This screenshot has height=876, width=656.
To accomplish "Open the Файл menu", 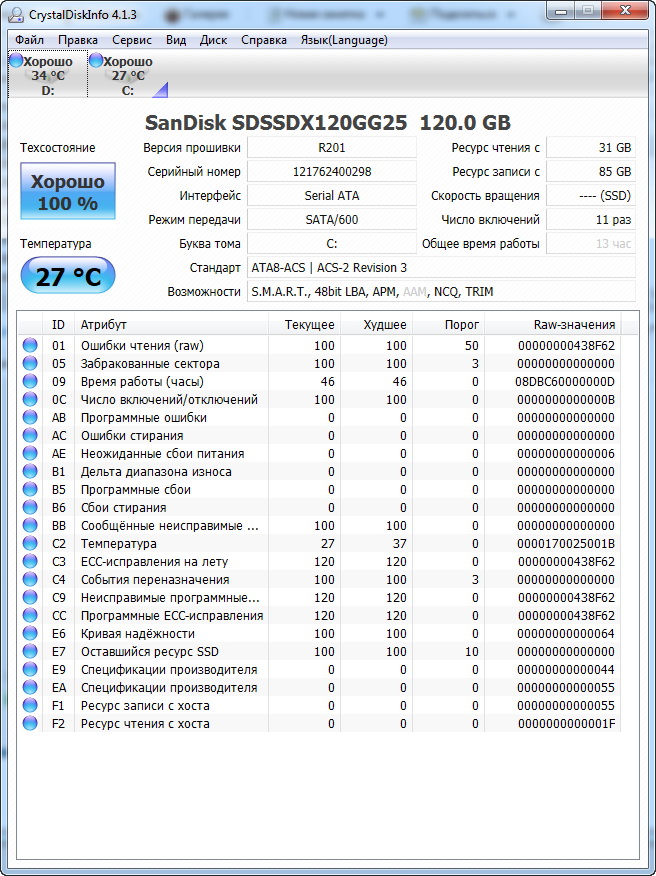I will [x=29, y=40].
